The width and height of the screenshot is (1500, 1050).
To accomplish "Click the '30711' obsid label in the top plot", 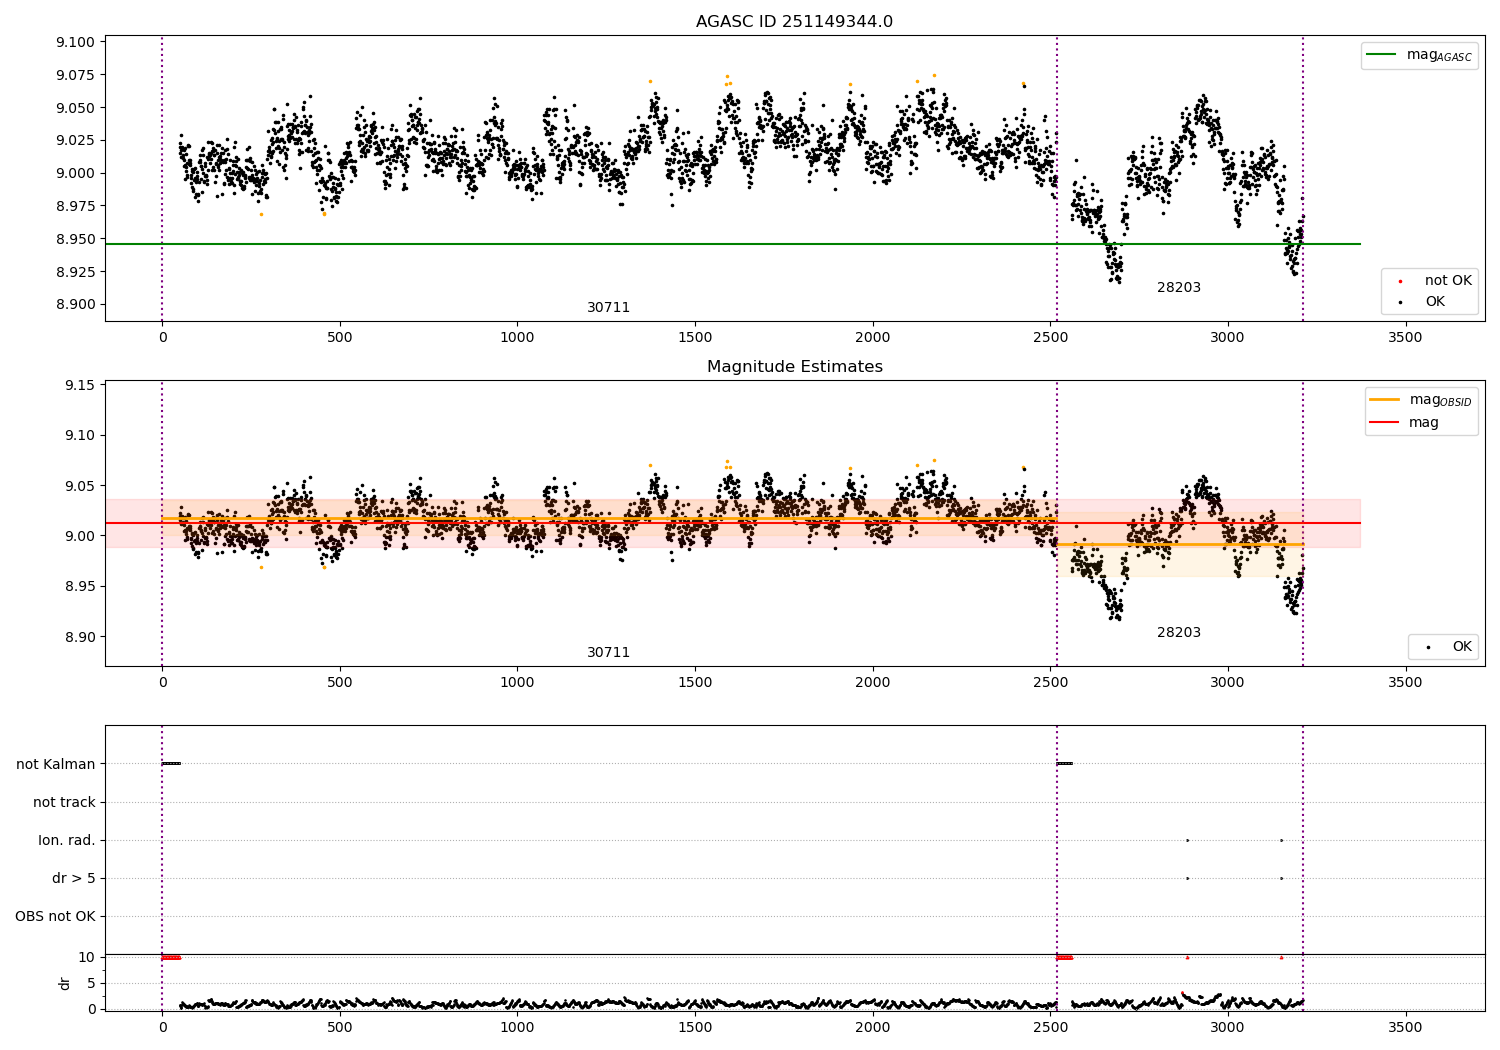I will coord(608,308).
